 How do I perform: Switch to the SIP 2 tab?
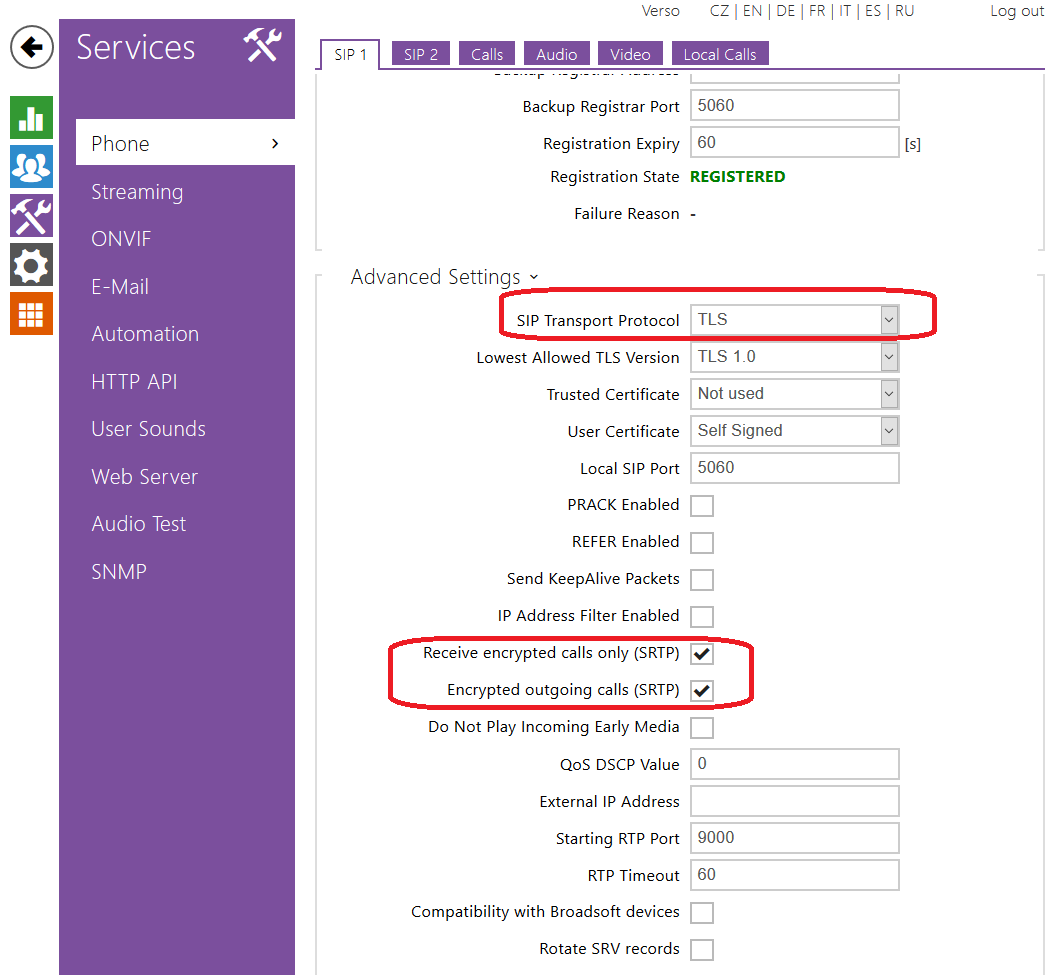tap(421, 54)
